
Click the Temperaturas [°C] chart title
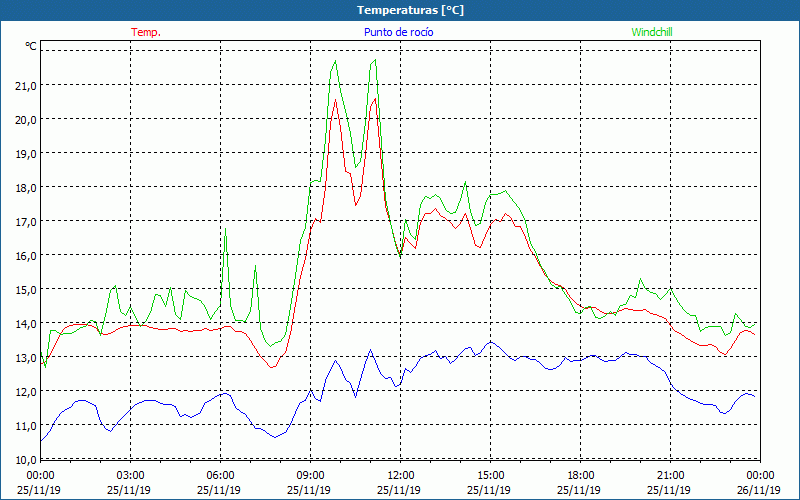(410, 10)
